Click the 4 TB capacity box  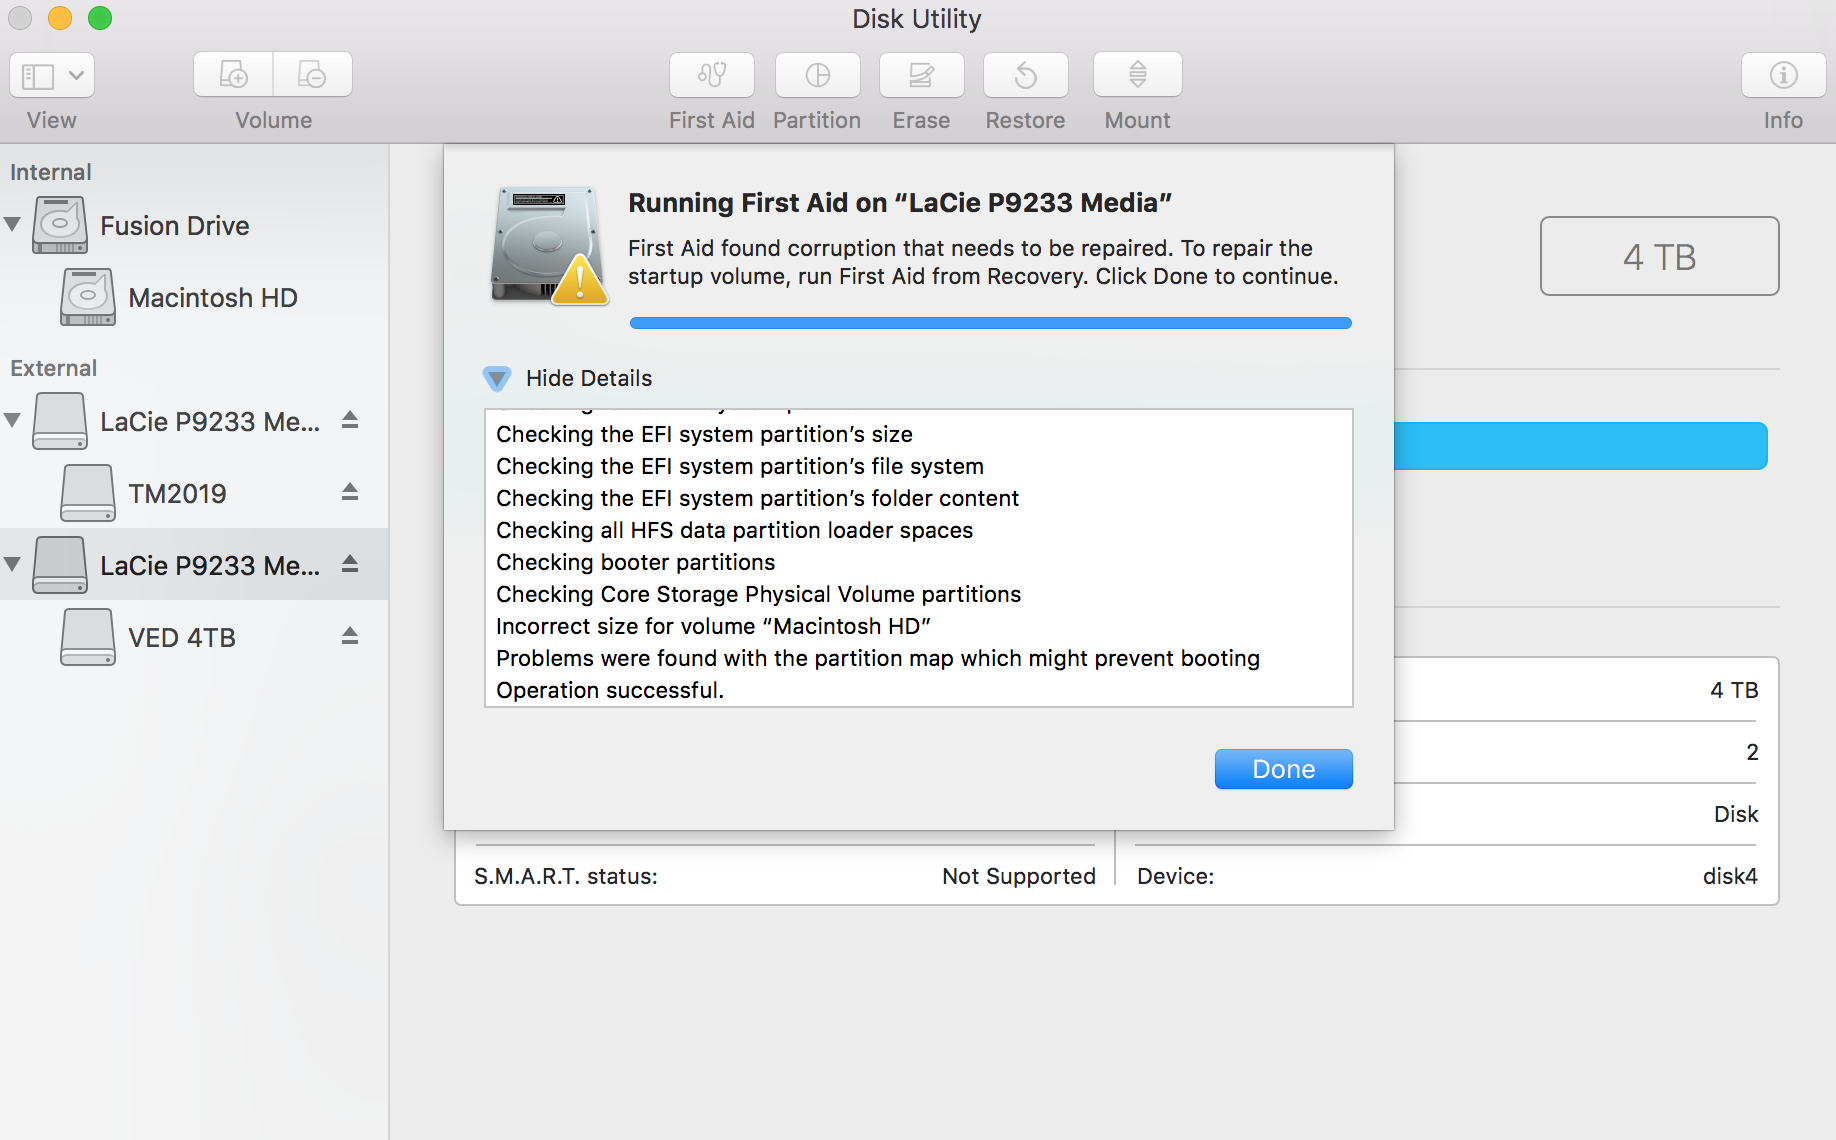tap(1659, 256)
